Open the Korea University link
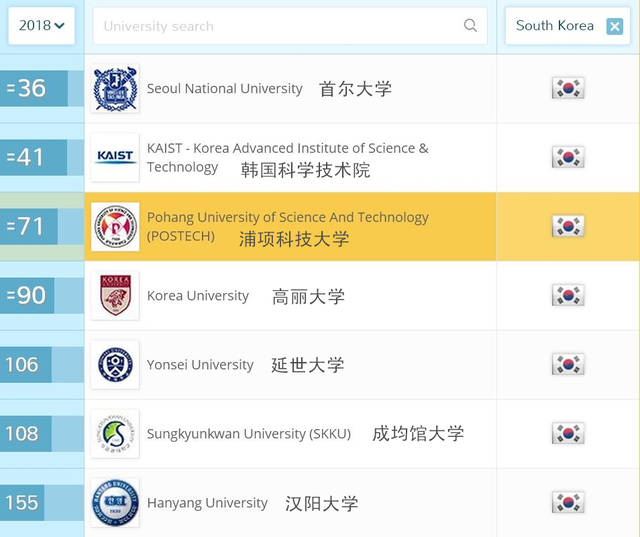This screenshot has height=537, width=640. (x=198, y=295)
